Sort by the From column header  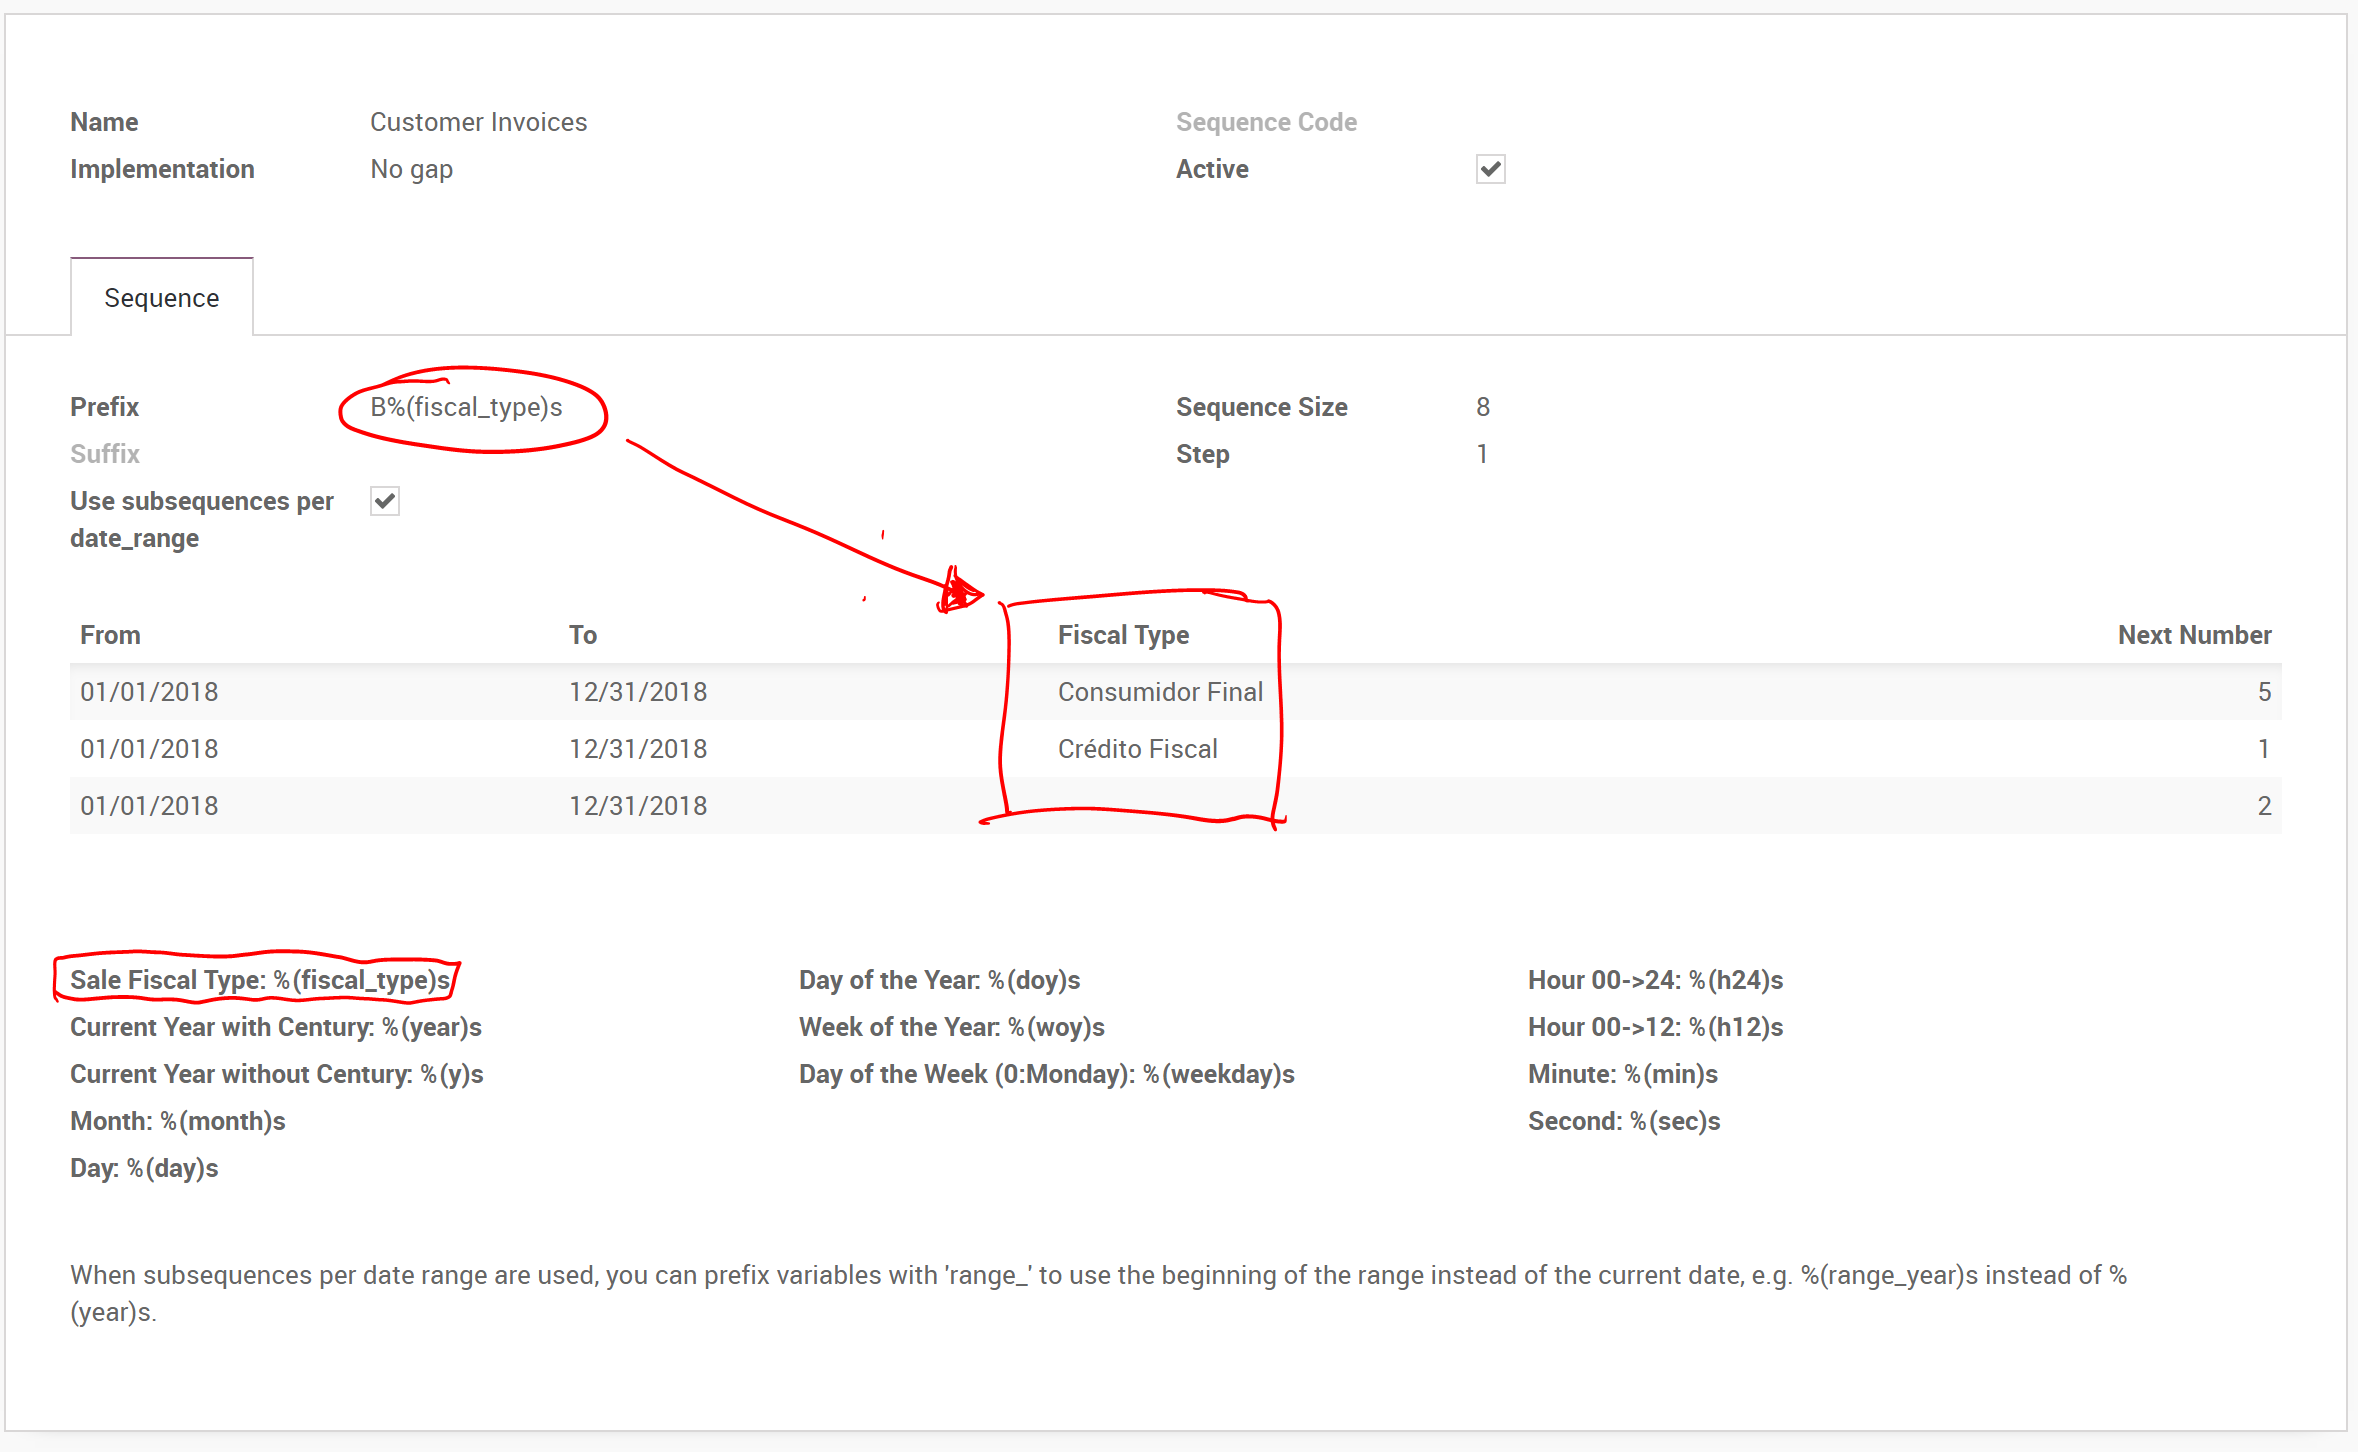[x=110, y=635]
